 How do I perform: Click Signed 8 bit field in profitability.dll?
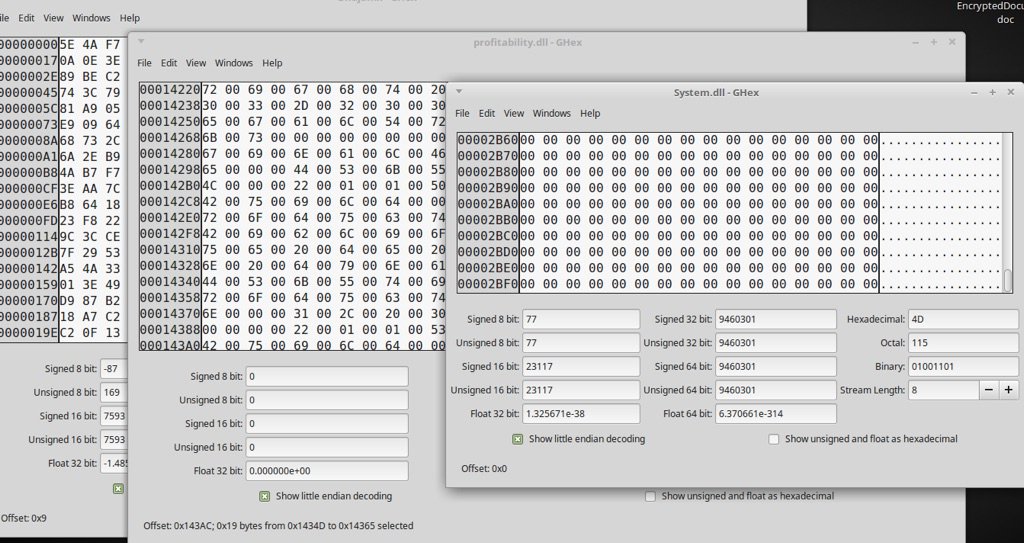point(327,376)
